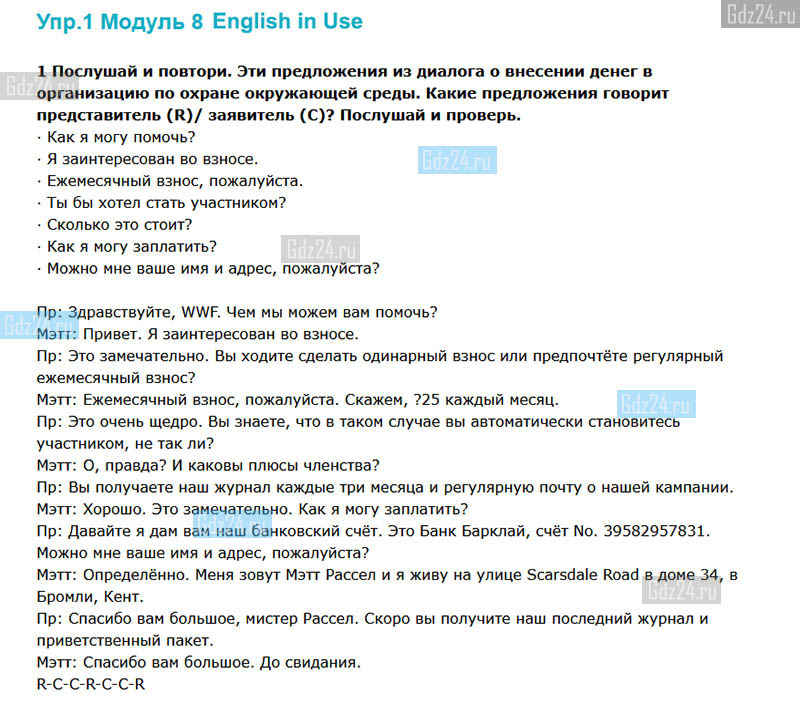
Task: Click line 'Бромли, Кент.'
Action: [x=90, y=597]
